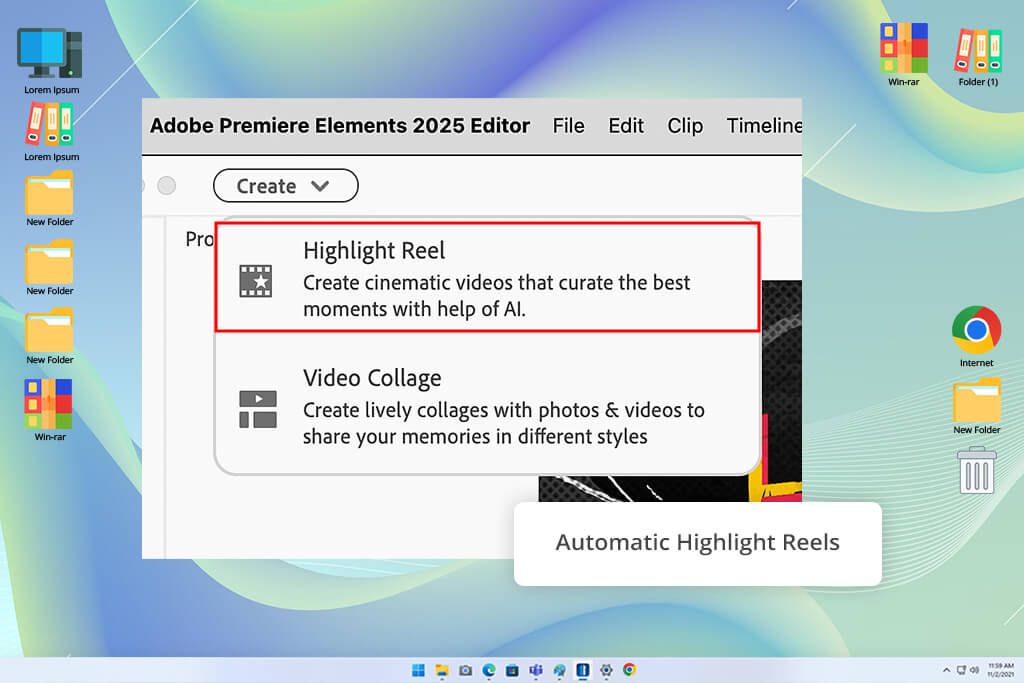Open File Explorer from the taskbar
This screenshot has width=1024, height=683.
coord(442,670)
